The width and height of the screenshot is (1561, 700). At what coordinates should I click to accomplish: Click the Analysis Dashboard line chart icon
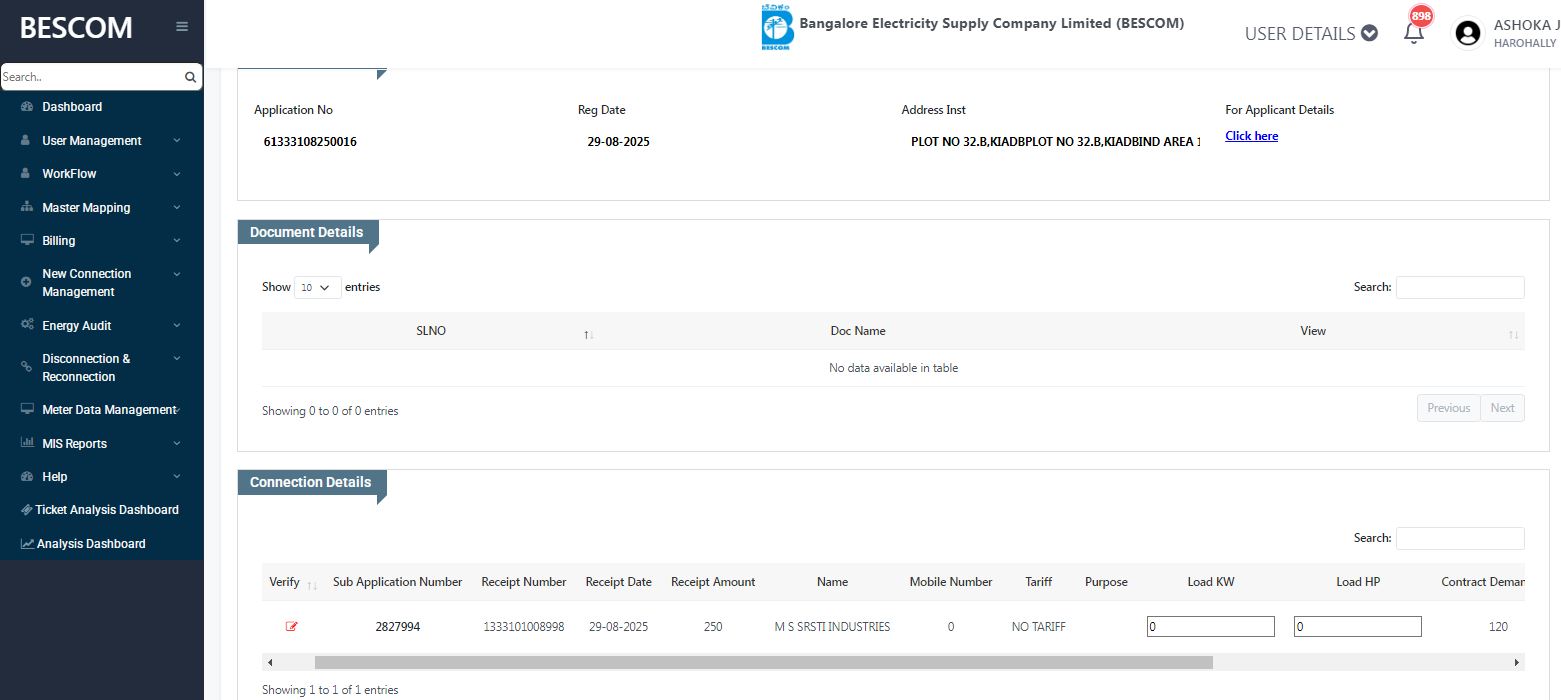(27, 544)
